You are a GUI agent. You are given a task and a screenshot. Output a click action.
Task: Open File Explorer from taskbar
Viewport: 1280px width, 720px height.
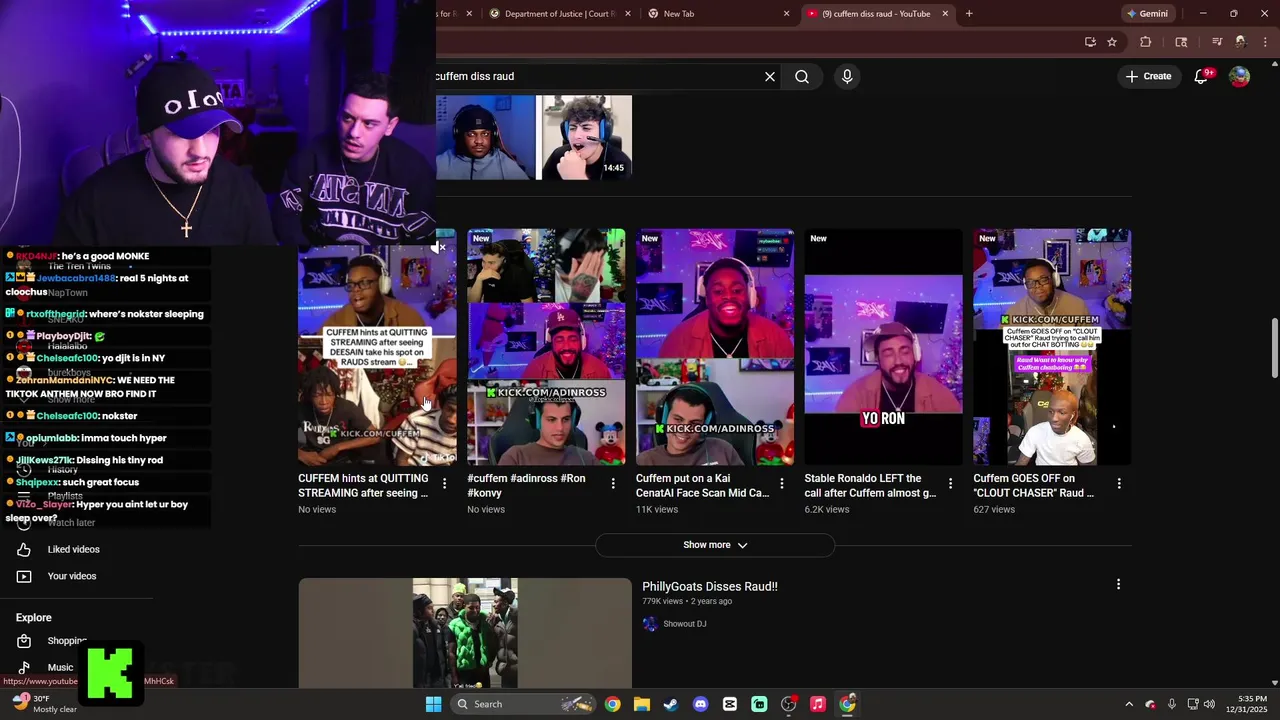point(641,704)
